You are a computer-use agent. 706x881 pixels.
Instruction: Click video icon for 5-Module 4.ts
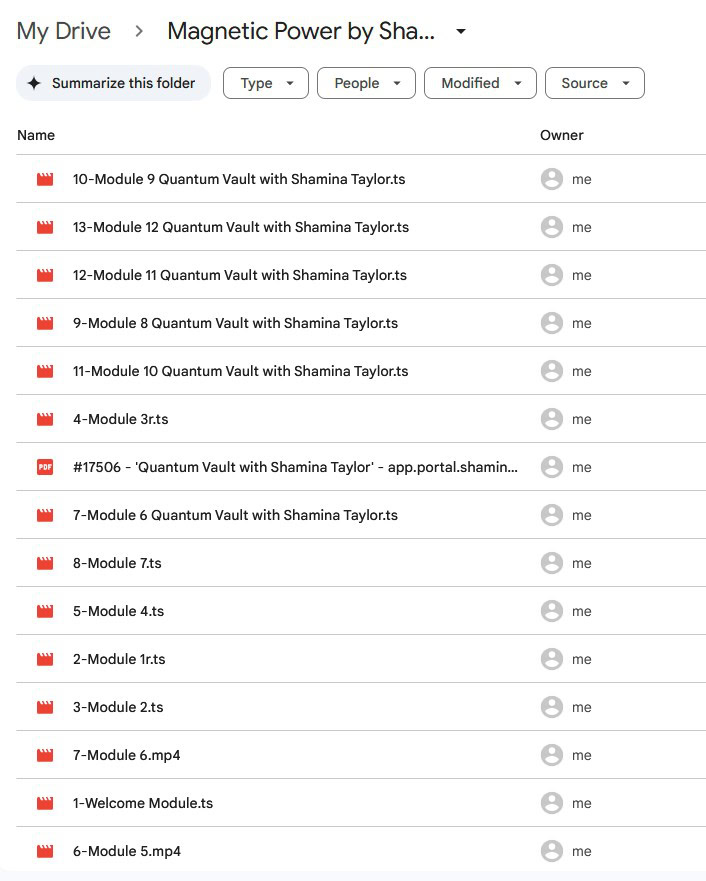tap(45, 611)
